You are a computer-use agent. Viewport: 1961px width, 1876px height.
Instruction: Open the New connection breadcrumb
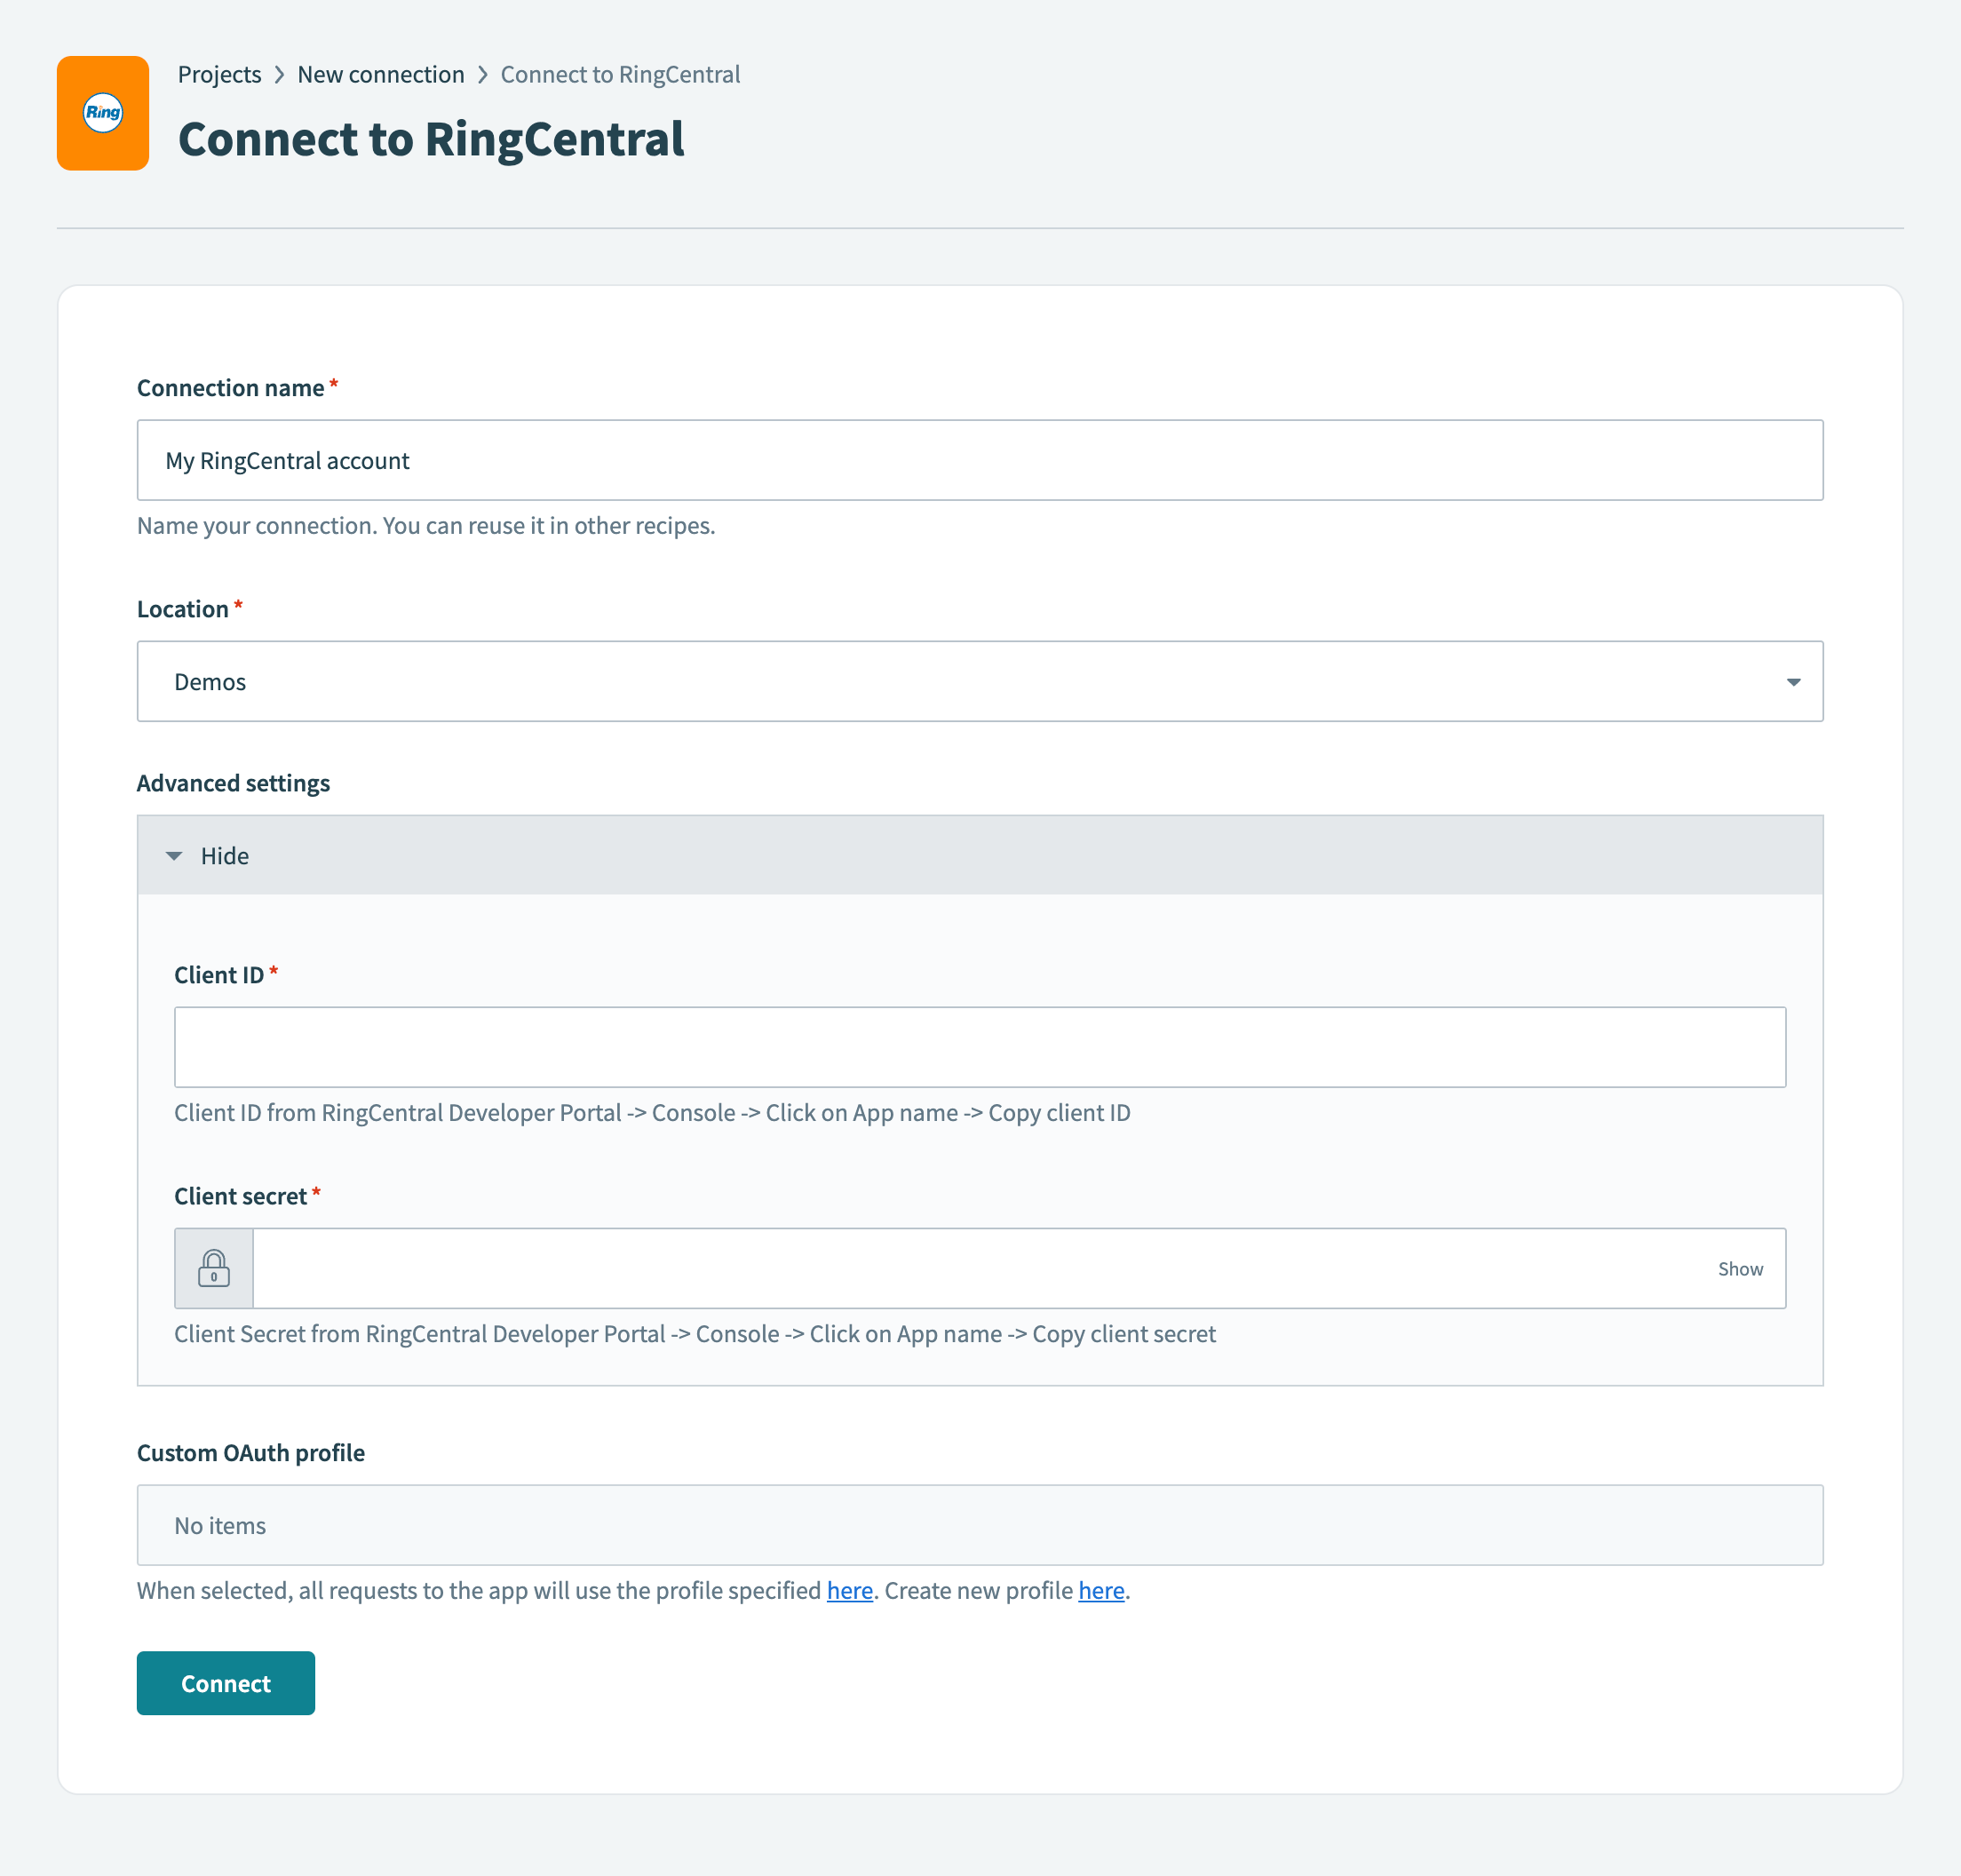coord(381,74)
